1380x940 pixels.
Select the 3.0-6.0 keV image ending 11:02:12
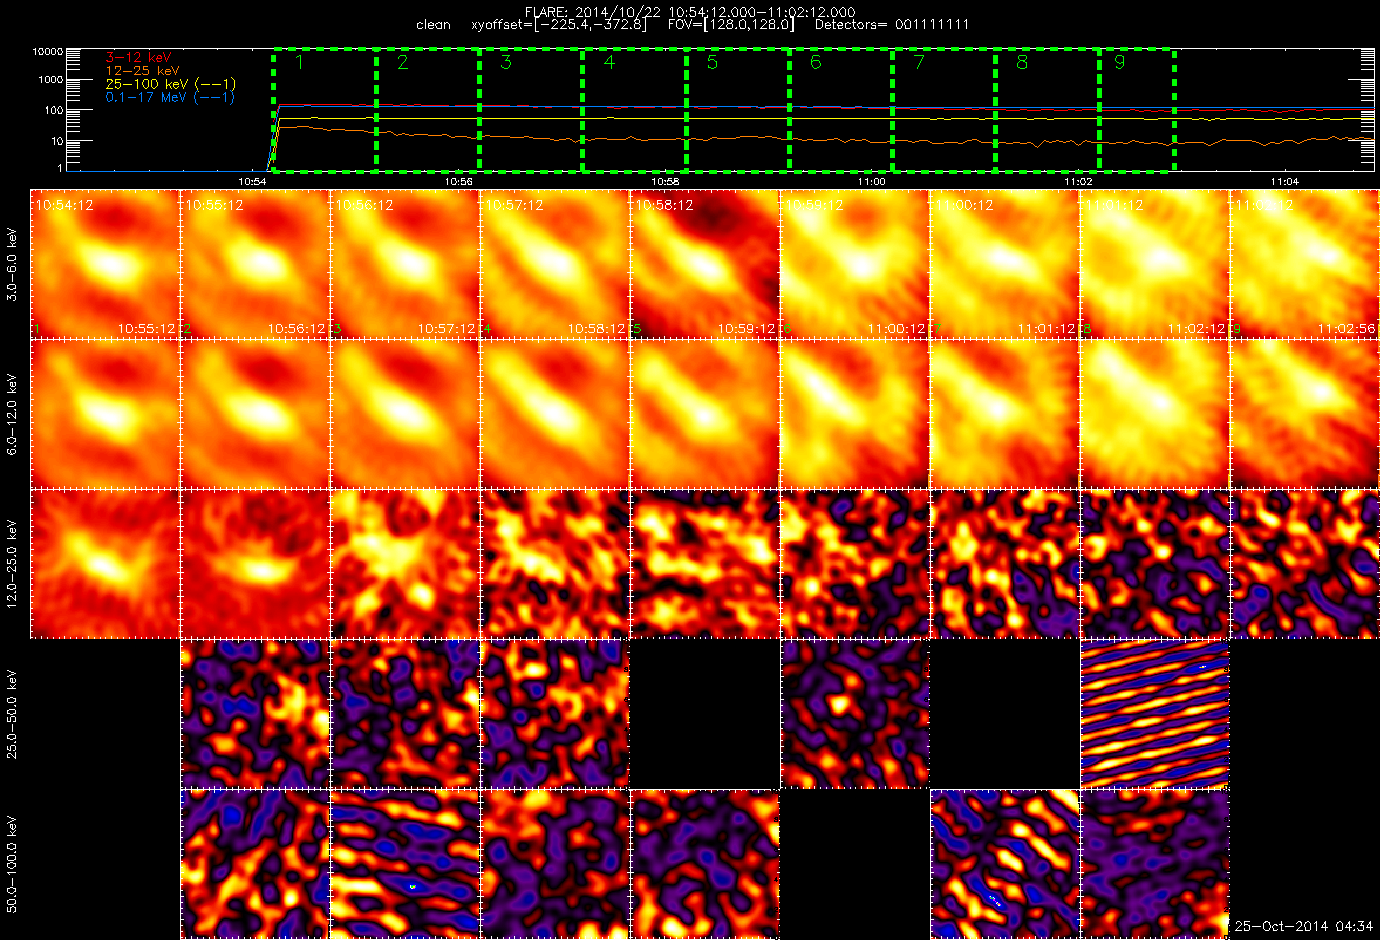[1155, 263]
